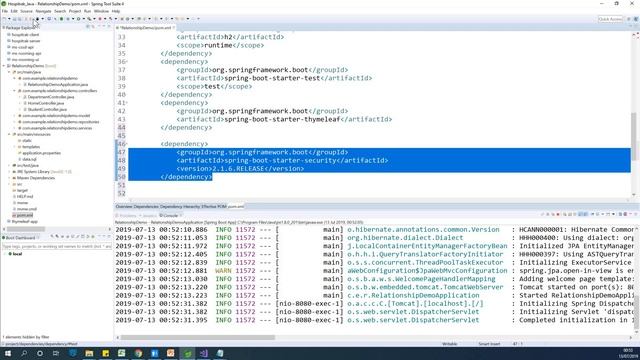Select the templates folder

pyautogui.click(x=31, y=147)
